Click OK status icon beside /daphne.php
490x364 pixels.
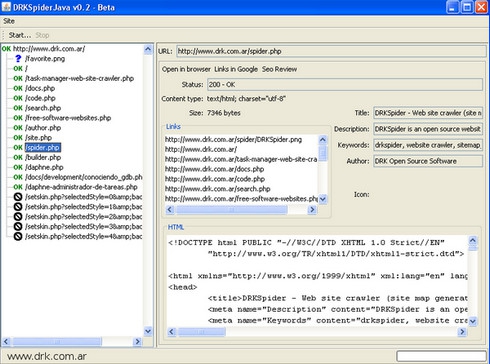(18, 167)
